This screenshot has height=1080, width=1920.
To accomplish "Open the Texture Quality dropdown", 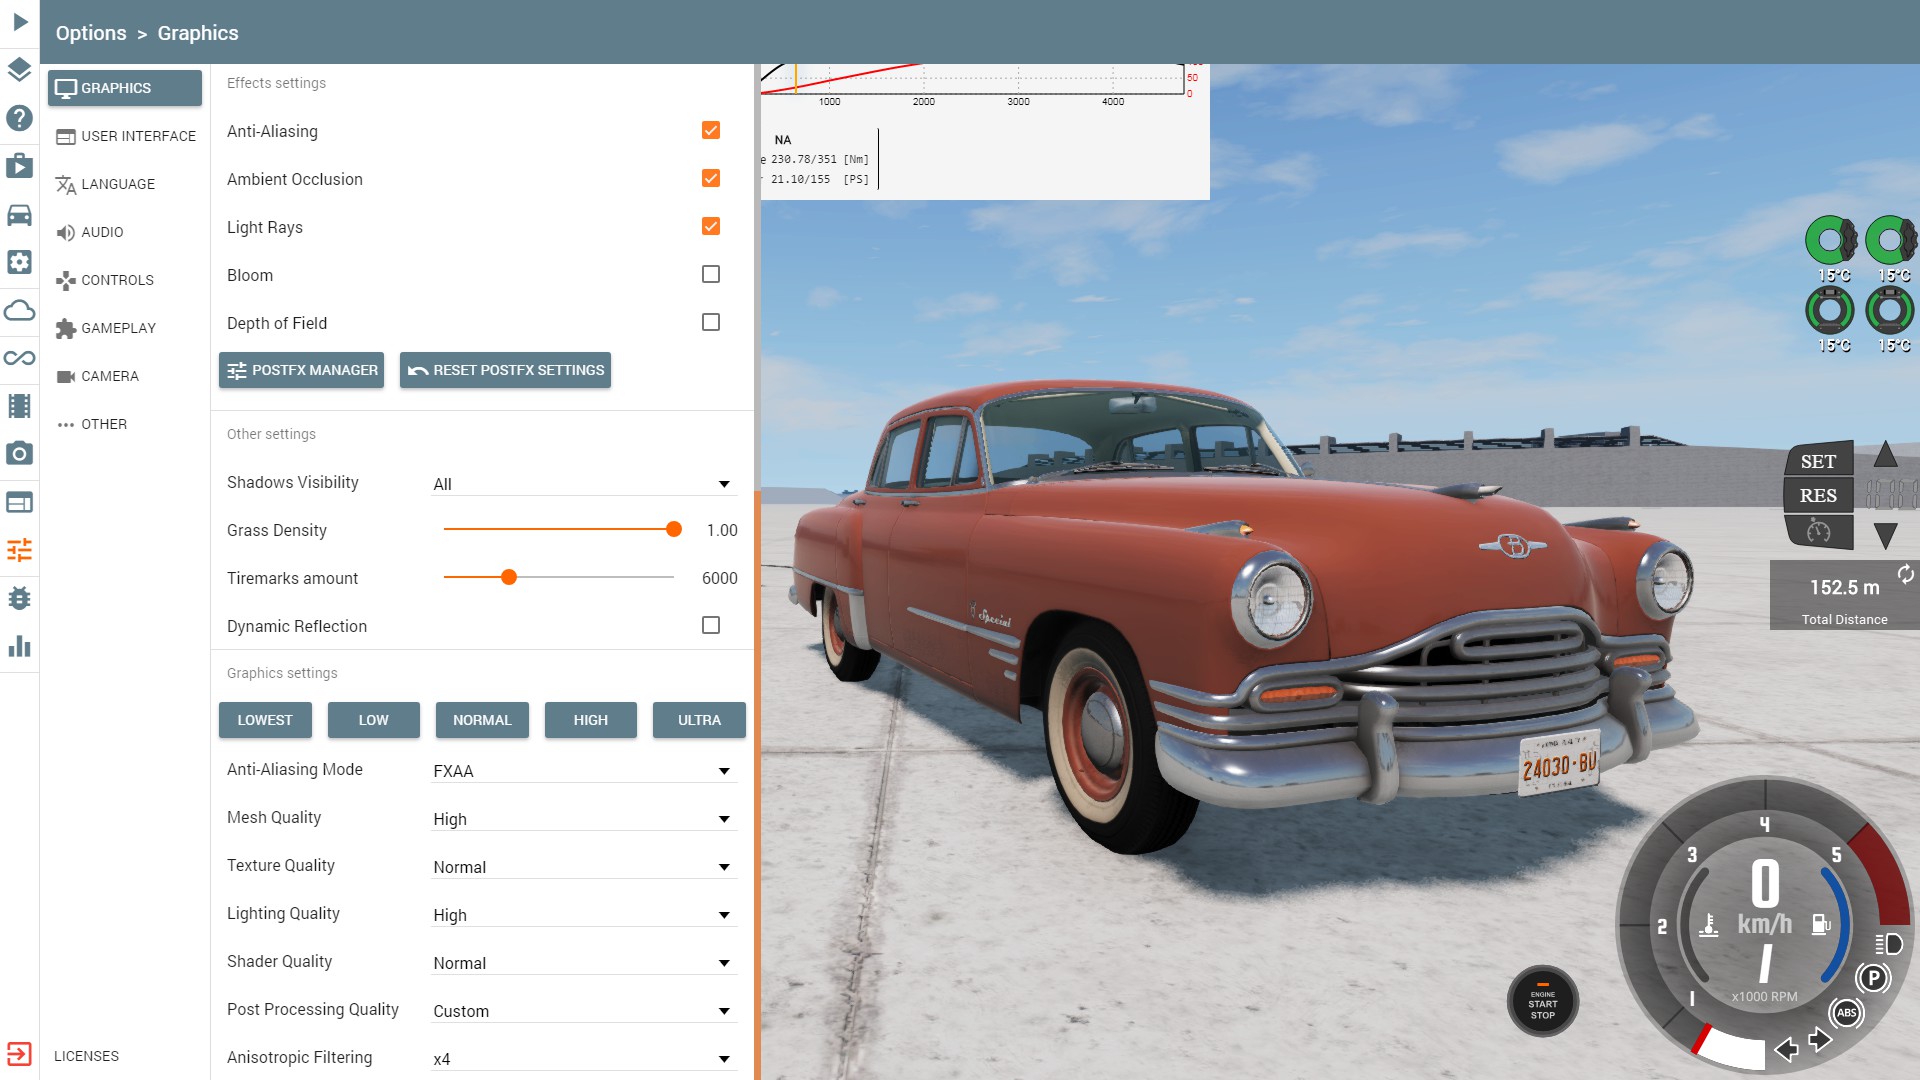I will click(x=584, y=867).
